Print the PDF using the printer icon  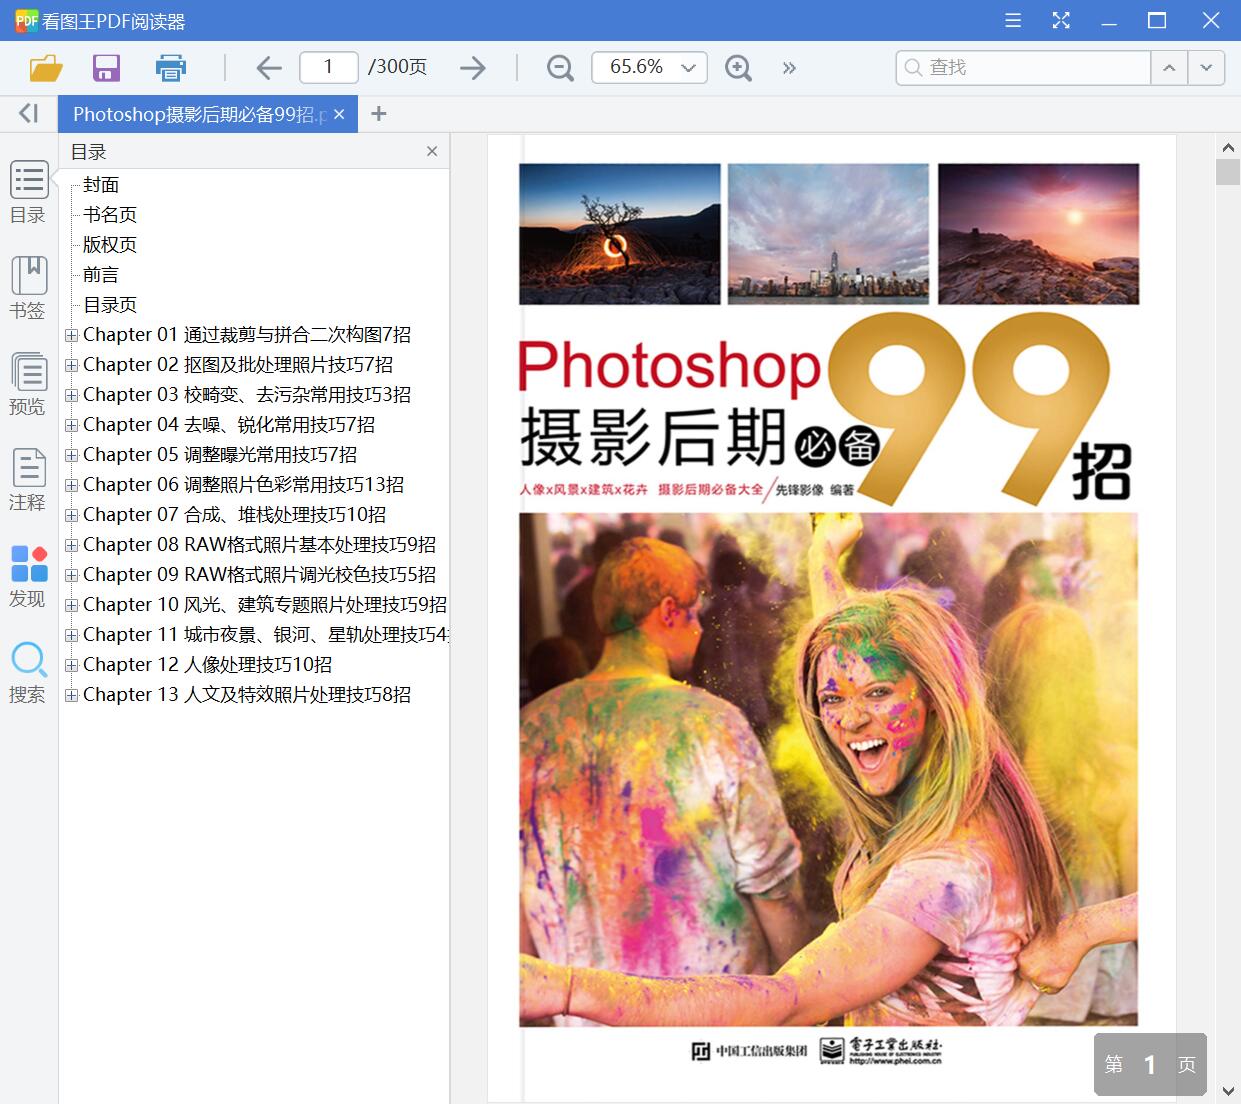pyautogui.click(x=170, y=67)
